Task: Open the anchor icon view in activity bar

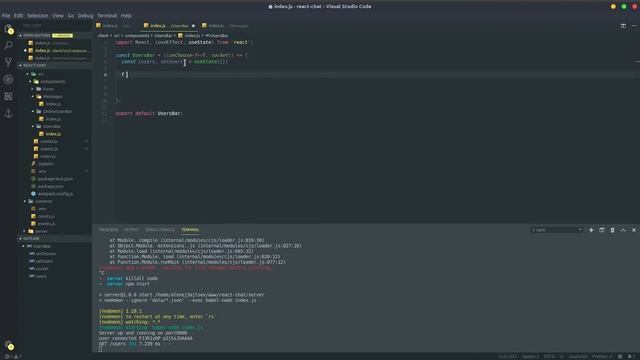Action: click(8, 113)
